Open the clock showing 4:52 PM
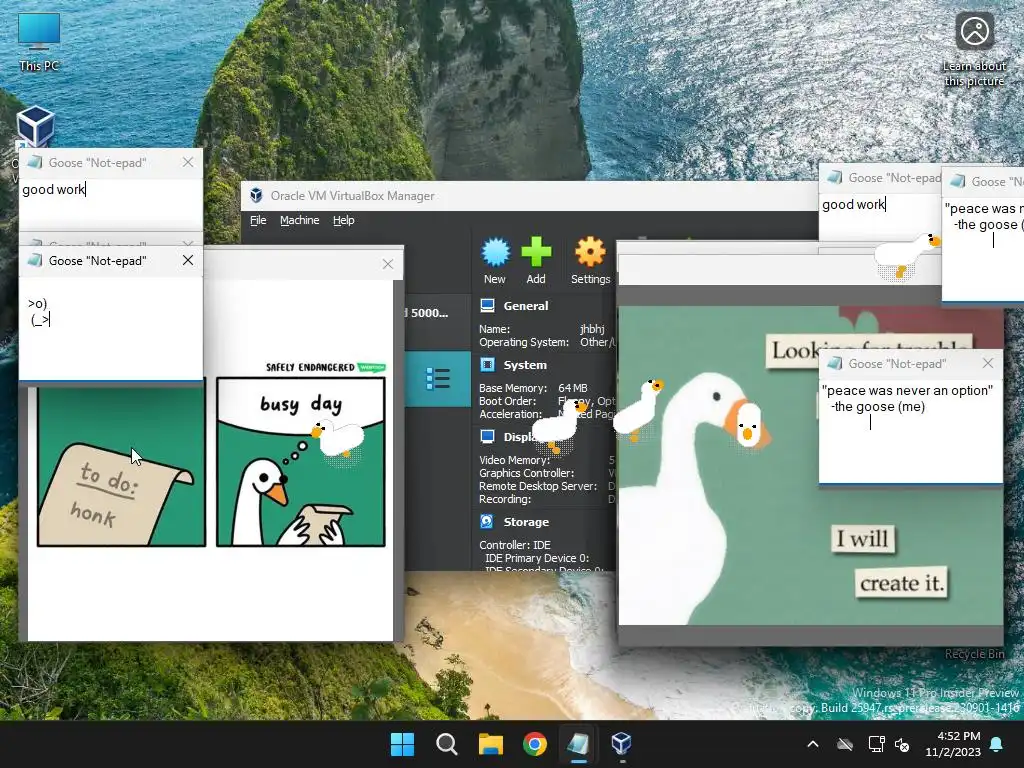This screenshot has height=768, width=1024. point(953,744)
